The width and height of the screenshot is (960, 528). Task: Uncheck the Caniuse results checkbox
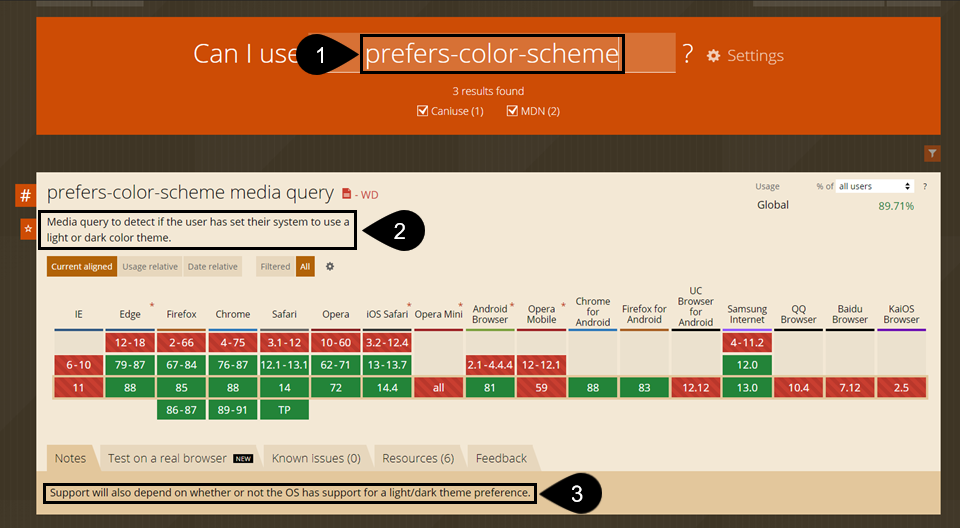click(422, 111)
